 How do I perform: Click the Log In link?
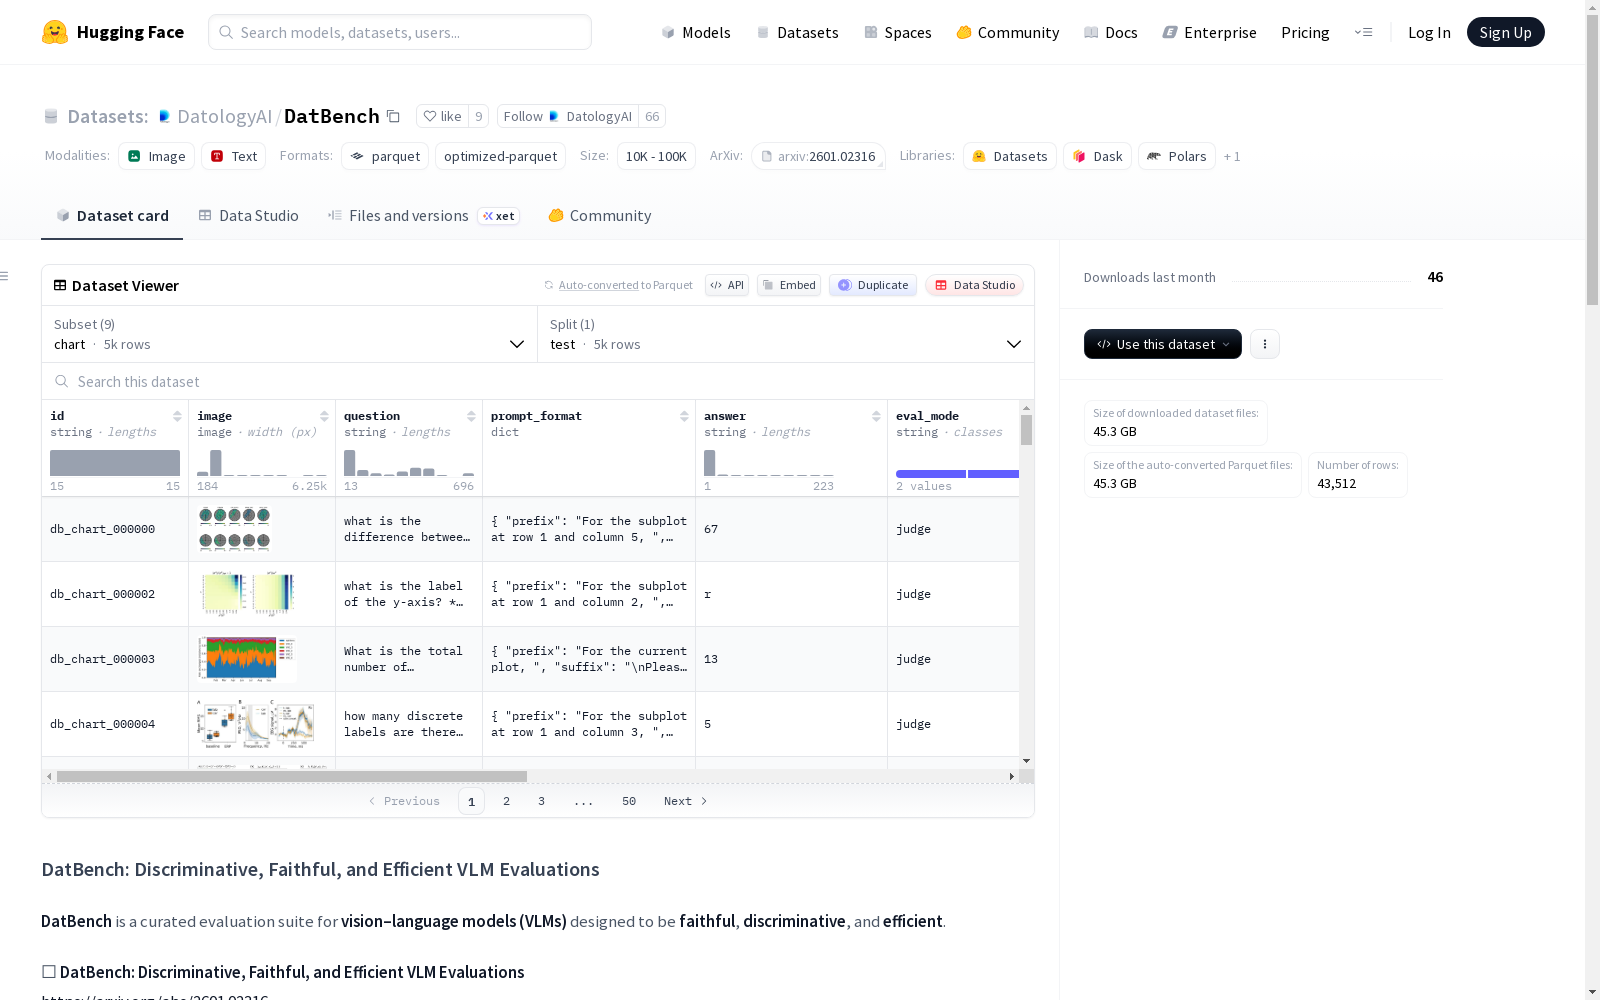[x=1429, y=32]
